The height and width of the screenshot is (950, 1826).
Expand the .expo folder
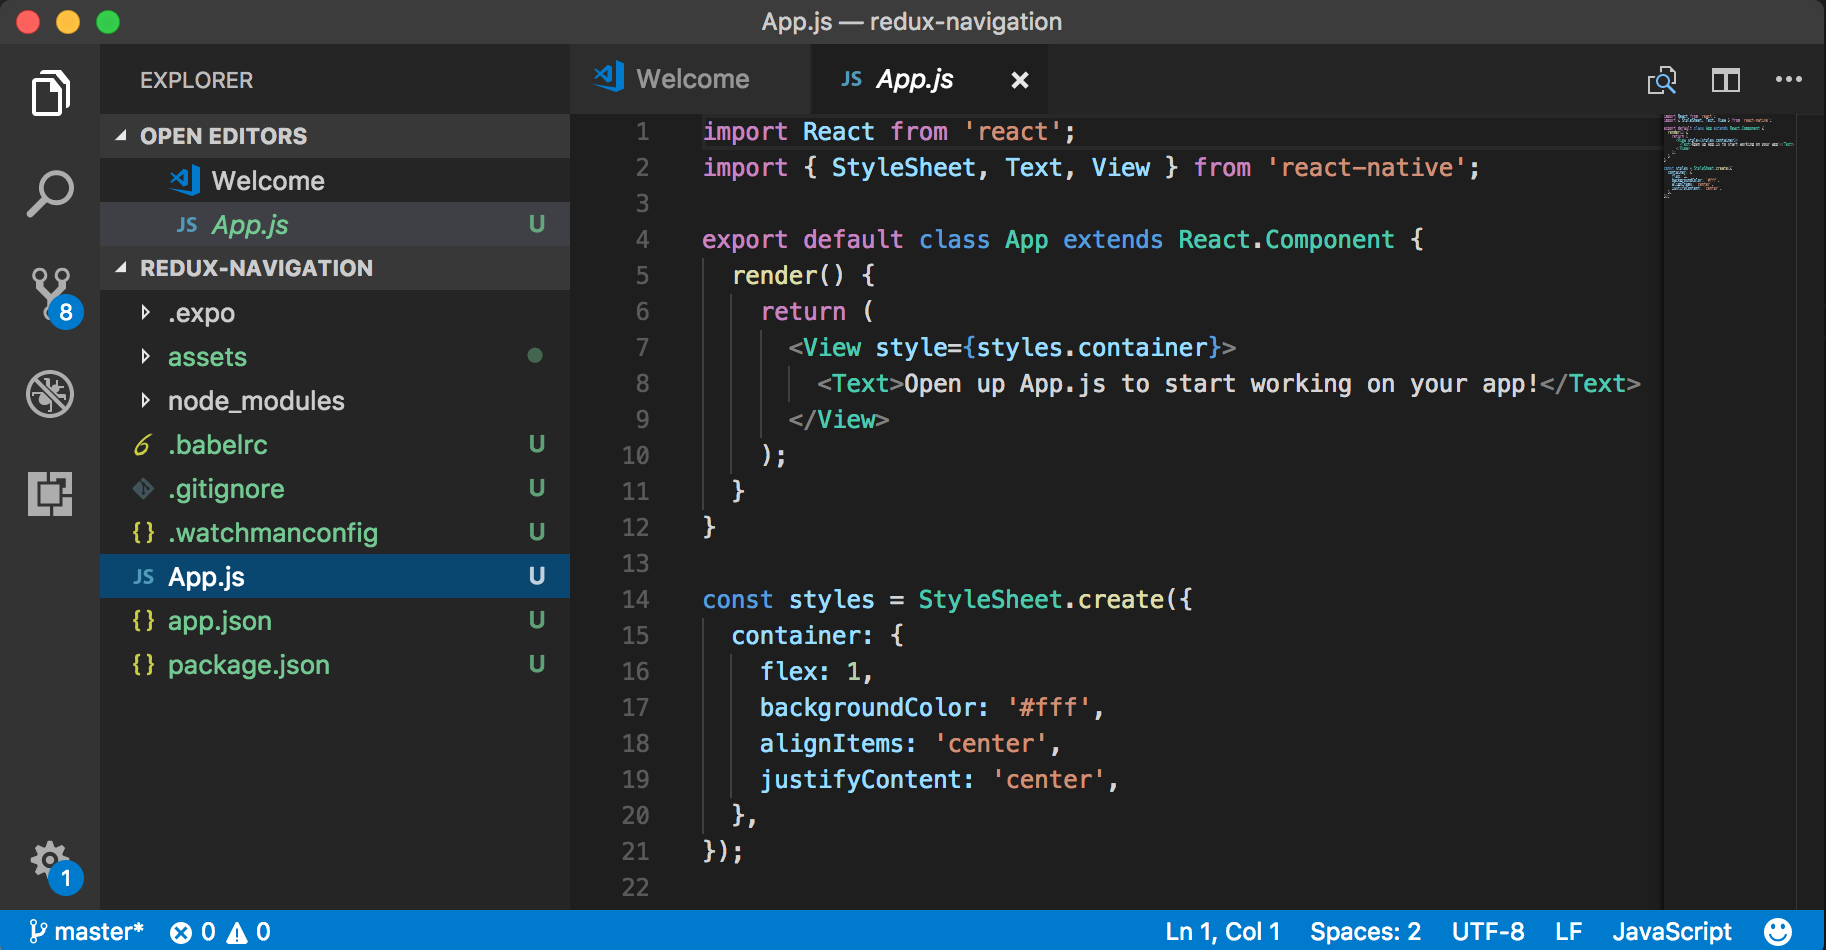pyautogui.click(x=201, y=313)
